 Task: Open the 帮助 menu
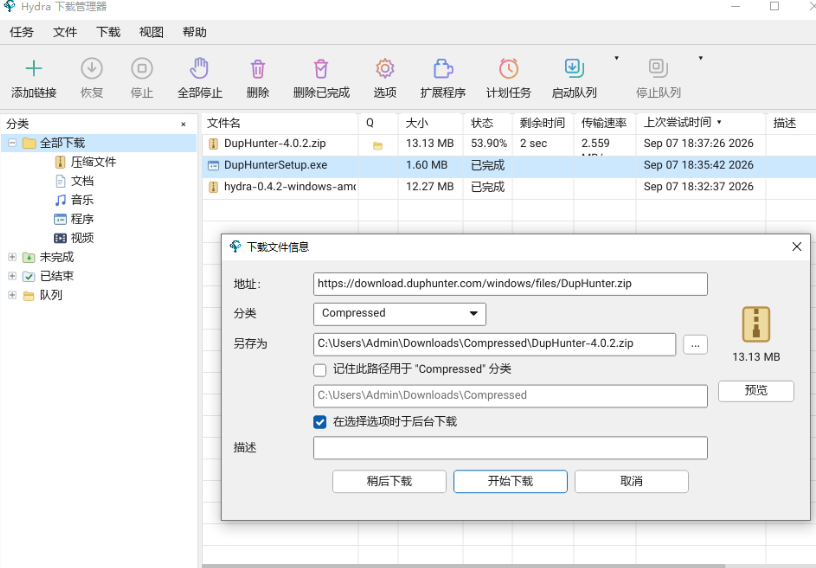click(x=195, y=32)
